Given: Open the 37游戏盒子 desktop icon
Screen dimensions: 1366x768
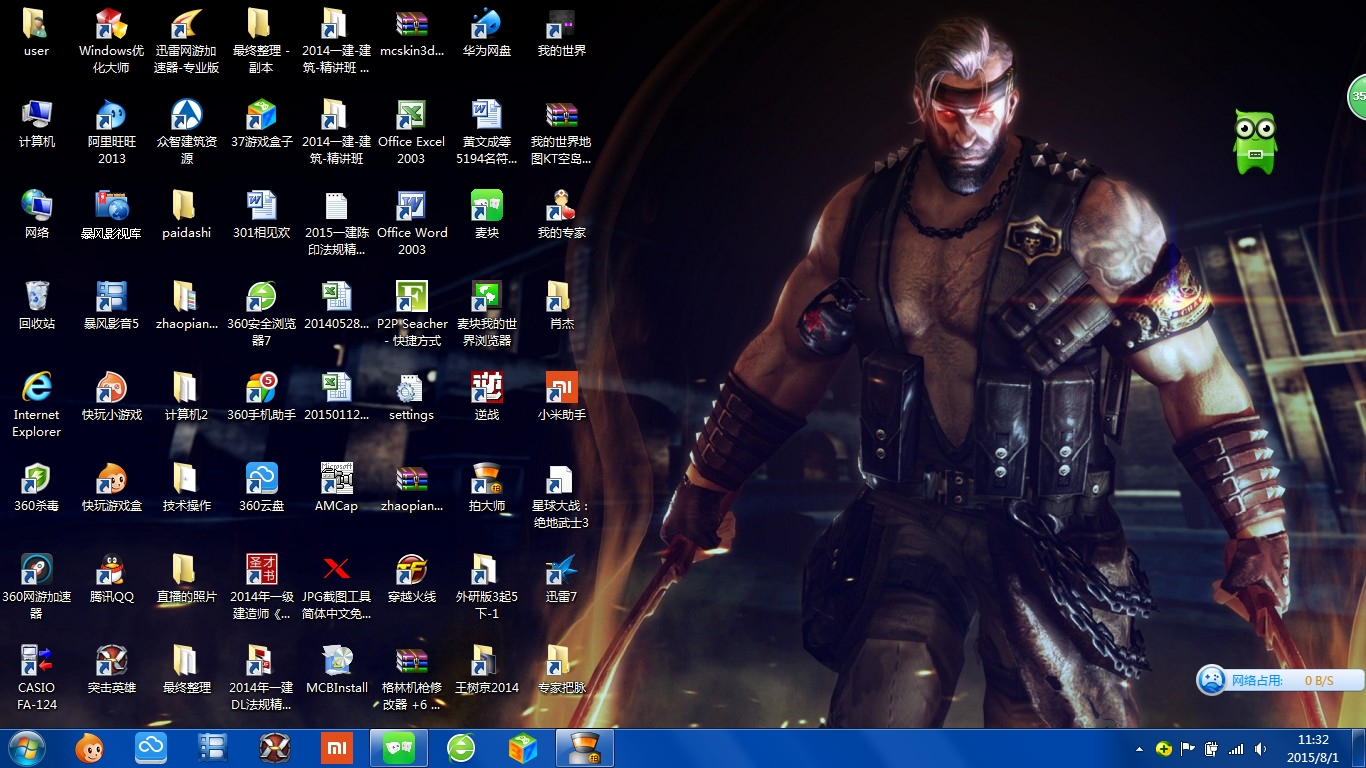Looking at the screenshot, I should (x=261, y=124).
